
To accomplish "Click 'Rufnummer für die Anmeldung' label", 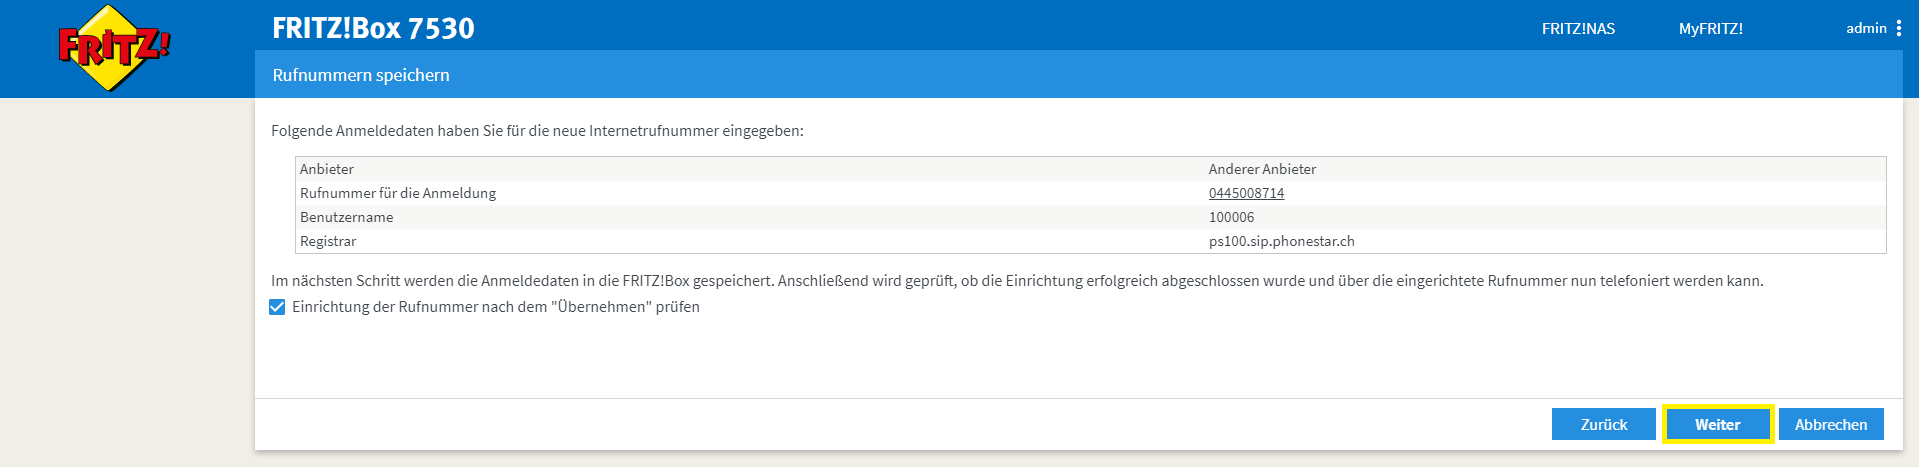I will tap(398, 193).
